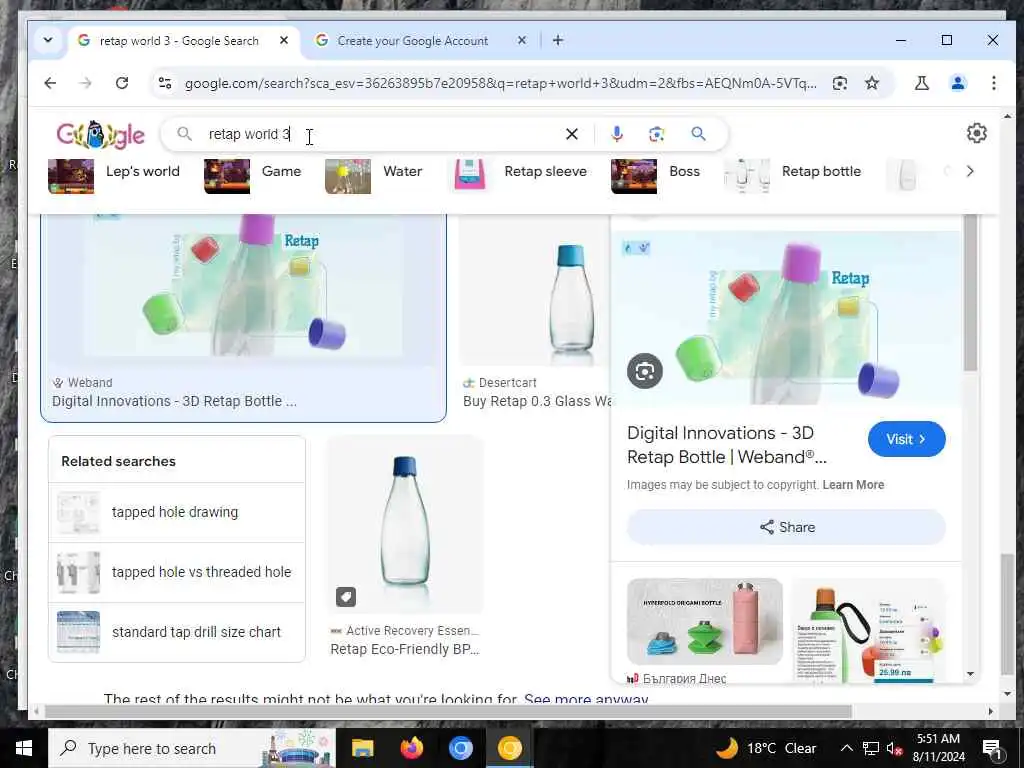Click the browser forward arrow
Image resolution: width=1024 pixels, height=768 pixels.
[x=86, y=83]
